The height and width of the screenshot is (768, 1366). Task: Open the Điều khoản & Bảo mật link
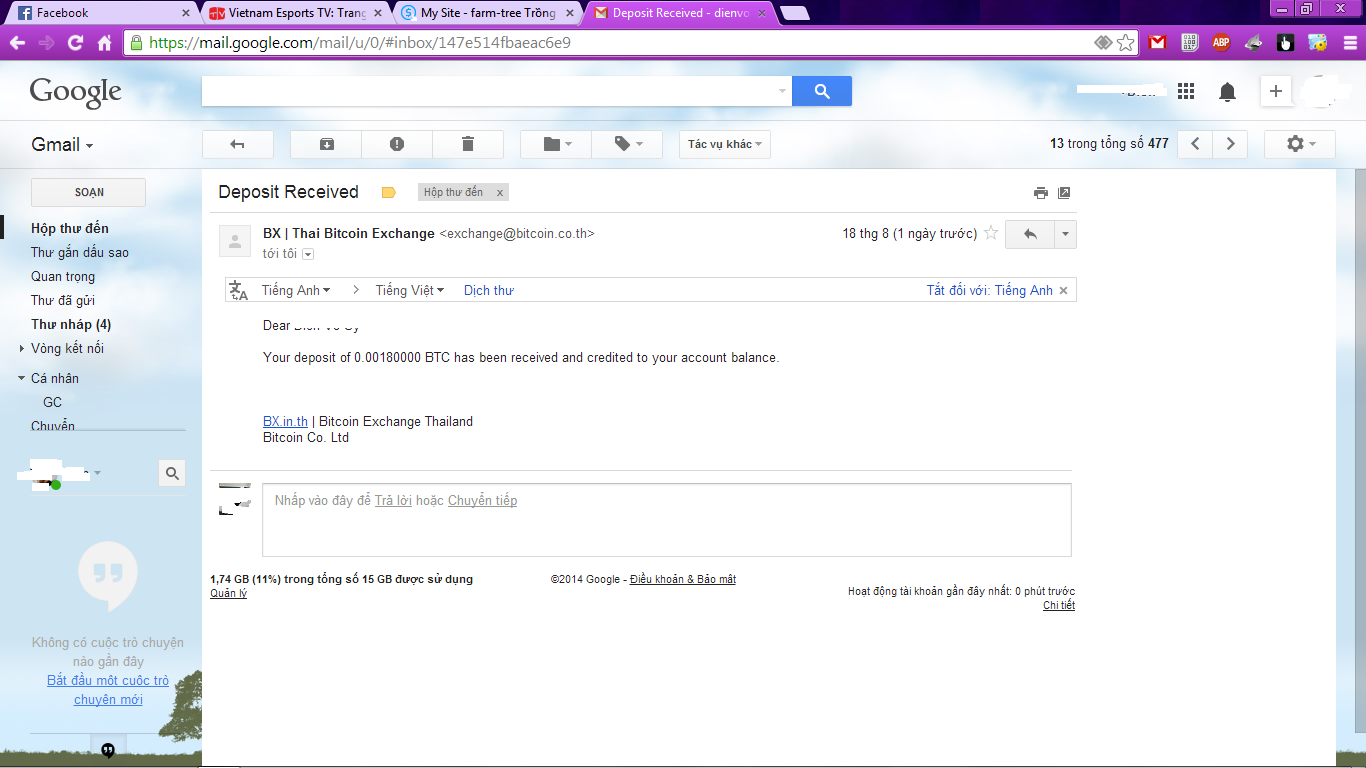[x=683, y=579]
